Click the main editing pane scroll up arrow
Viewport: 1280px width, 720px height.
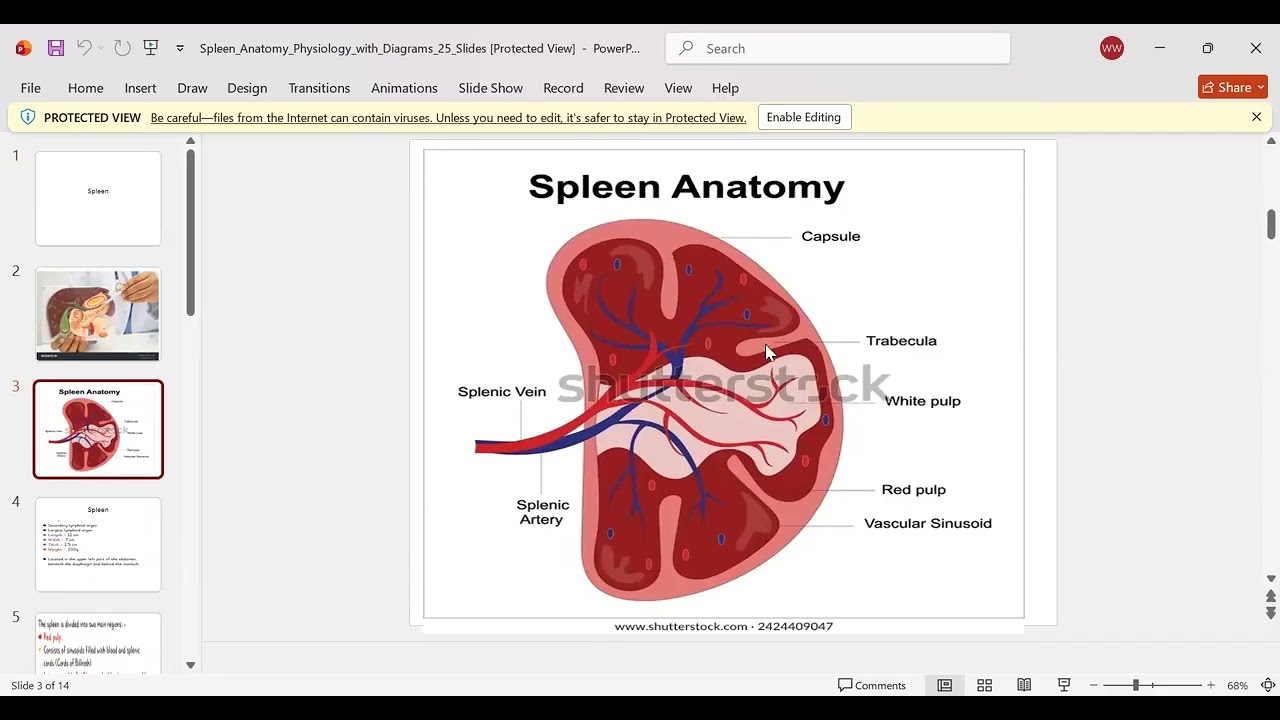[x=1271, y=141]
